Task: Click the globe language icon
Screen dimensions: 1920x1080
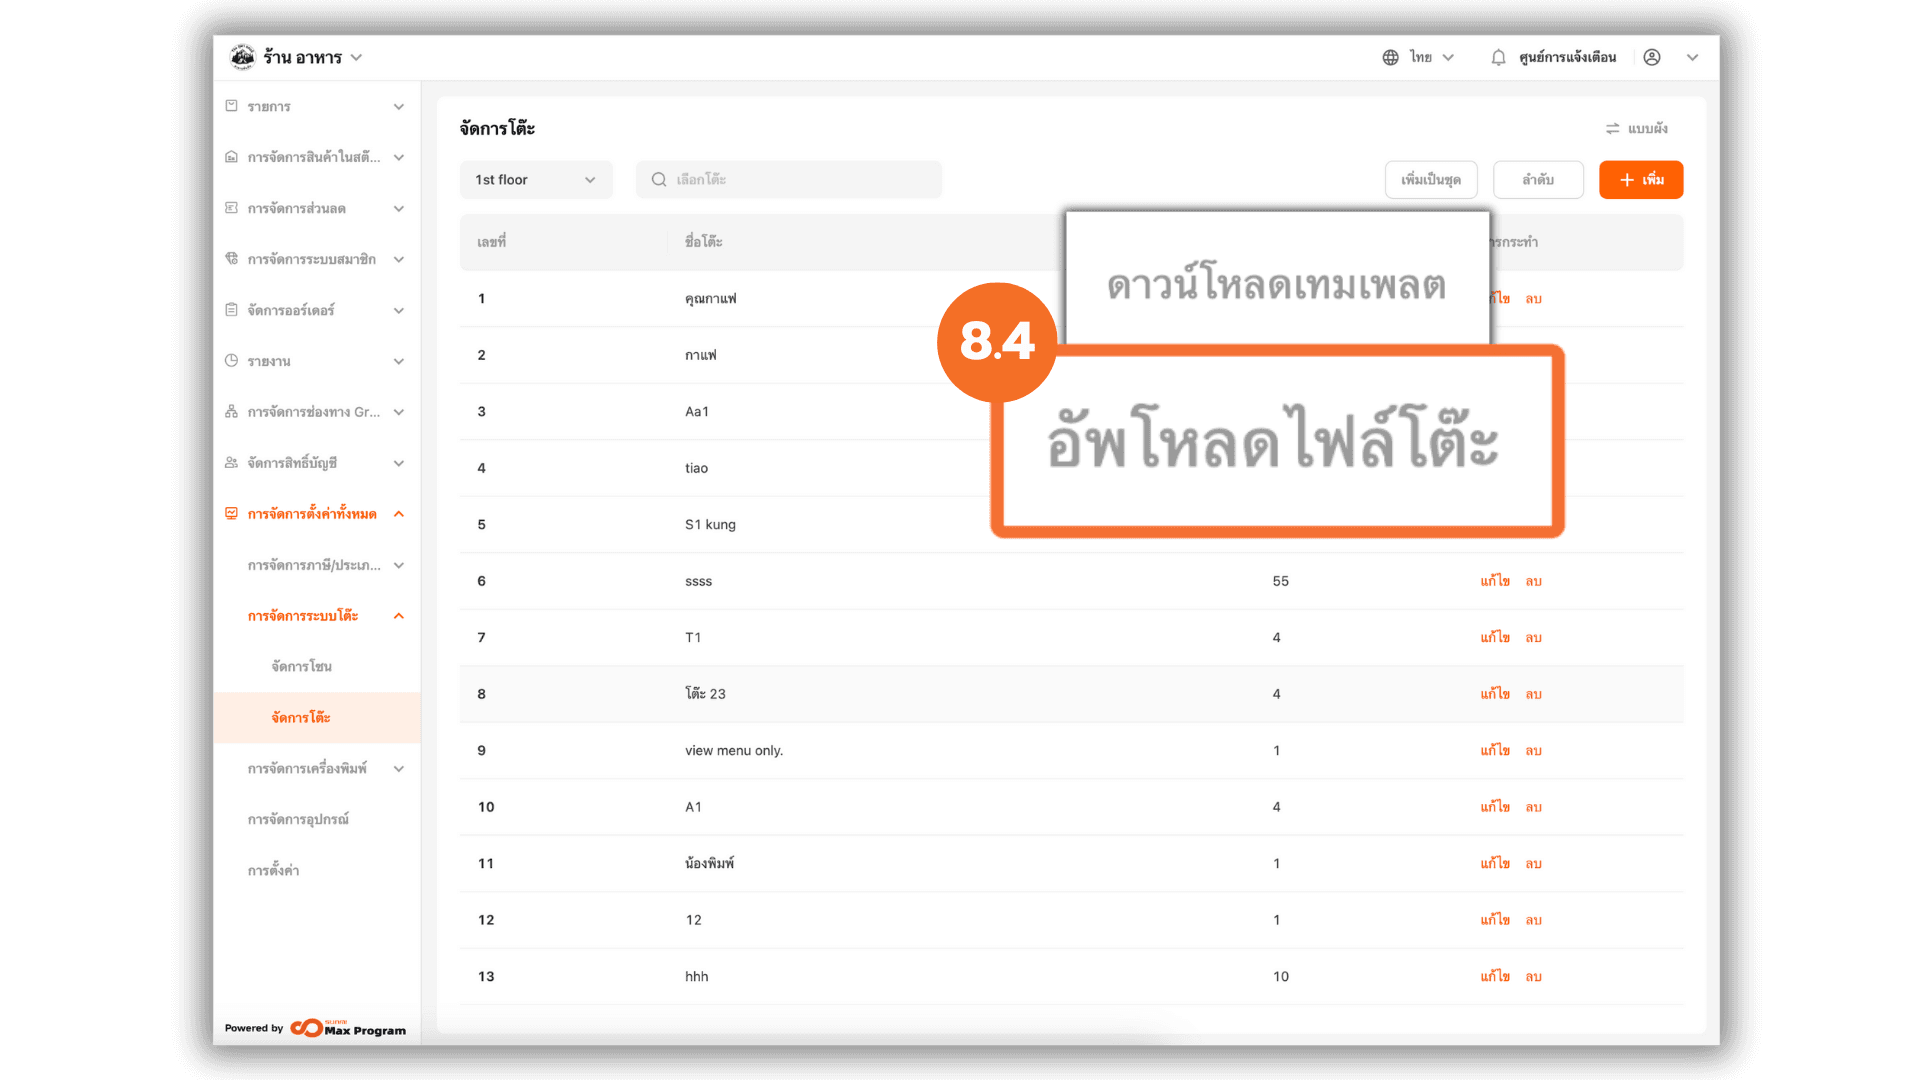Action: [1390, 58]
